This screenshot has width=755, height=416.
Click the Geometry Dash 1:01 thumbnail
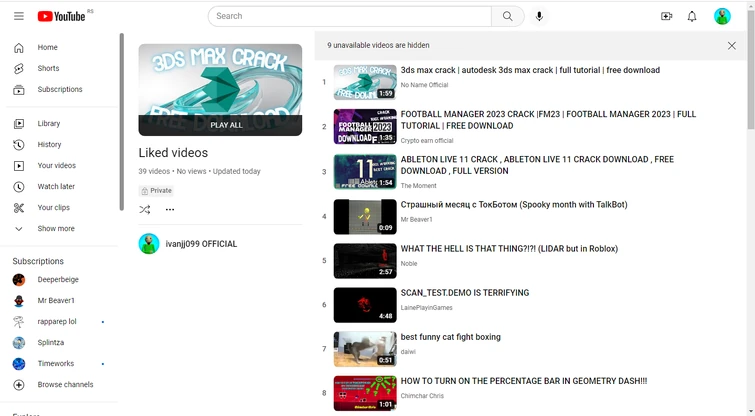click(x=365, y=393)
